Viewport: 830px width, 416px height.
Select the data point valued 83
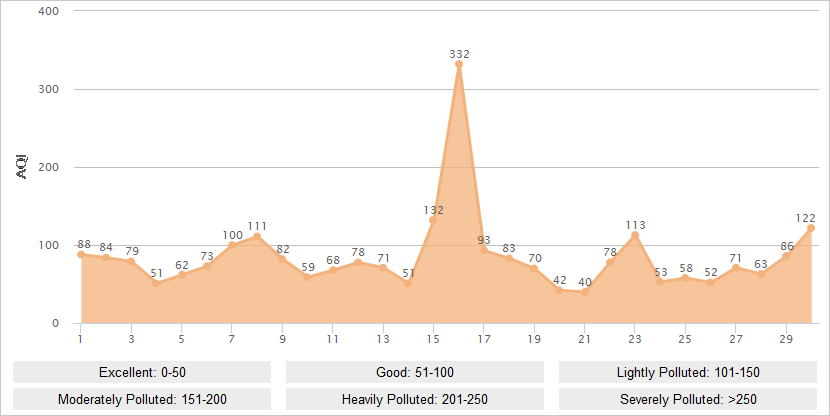pos(509,258)
